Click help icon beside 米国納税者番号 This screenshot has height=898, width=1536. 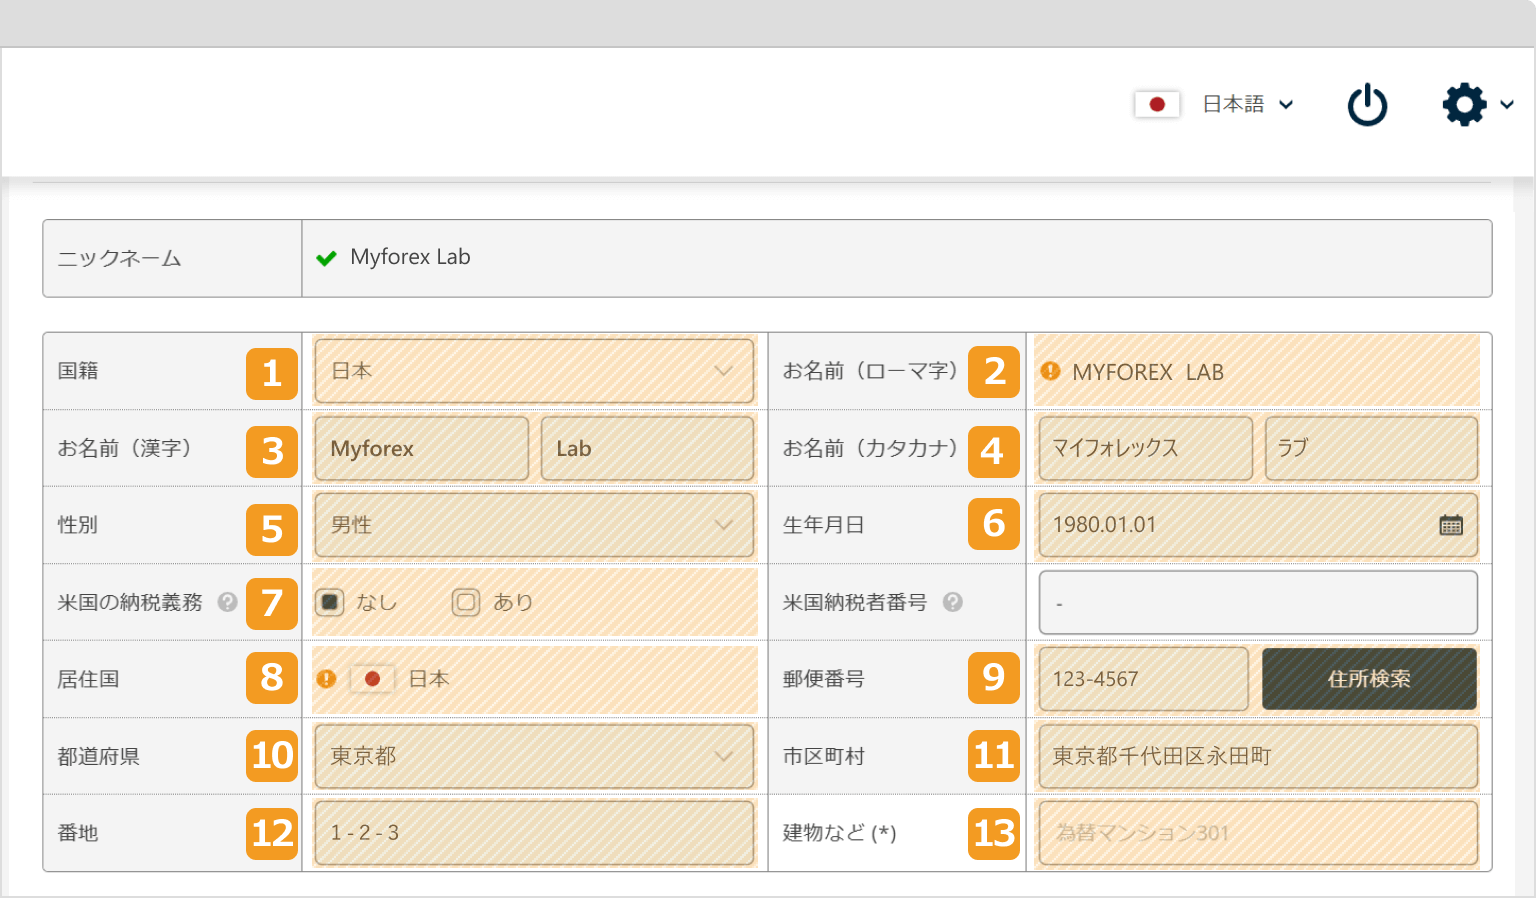point(953,602)
